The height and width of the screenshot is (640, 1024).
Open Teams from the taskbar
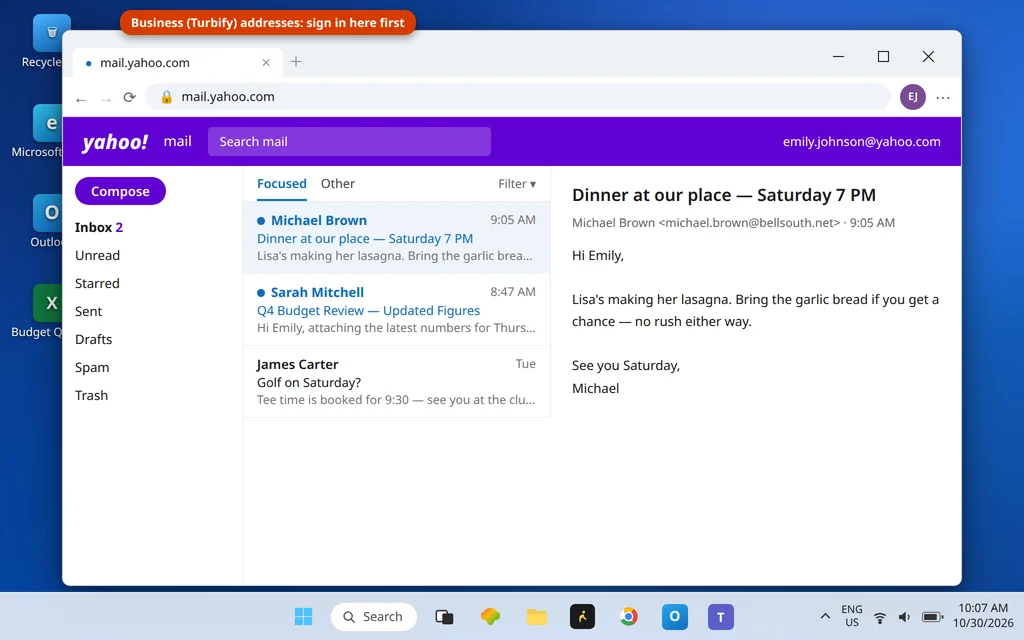coord(720,616)
